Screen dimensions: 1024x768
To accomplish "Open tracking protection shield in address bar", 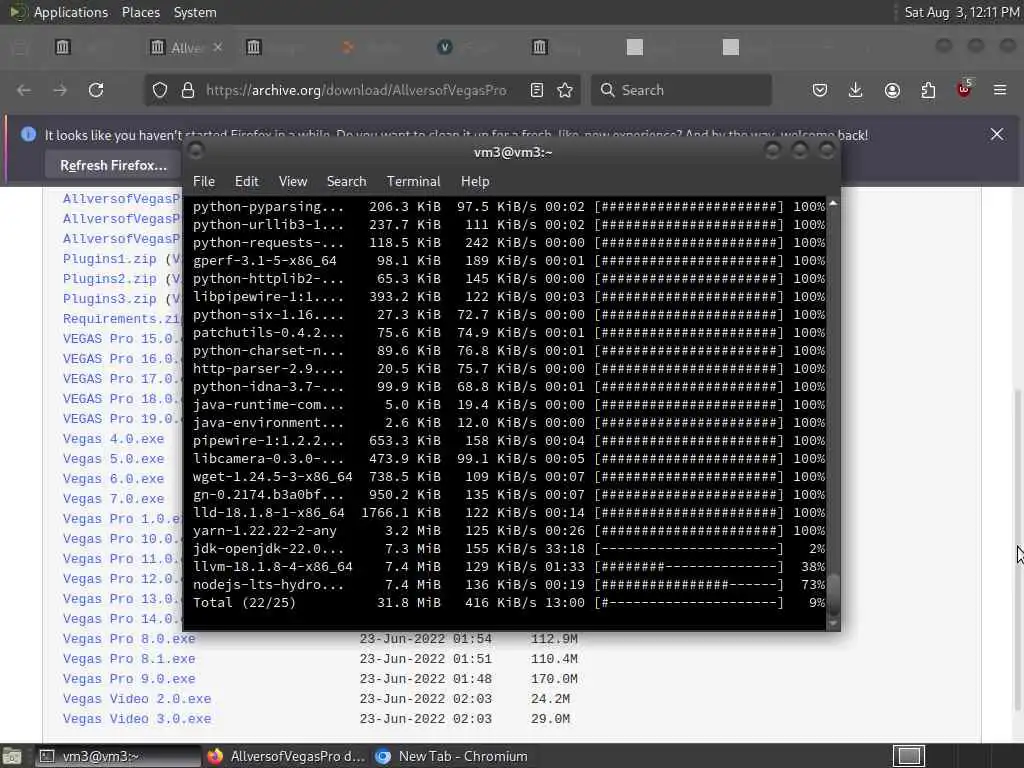I will [x=160, y=90].
